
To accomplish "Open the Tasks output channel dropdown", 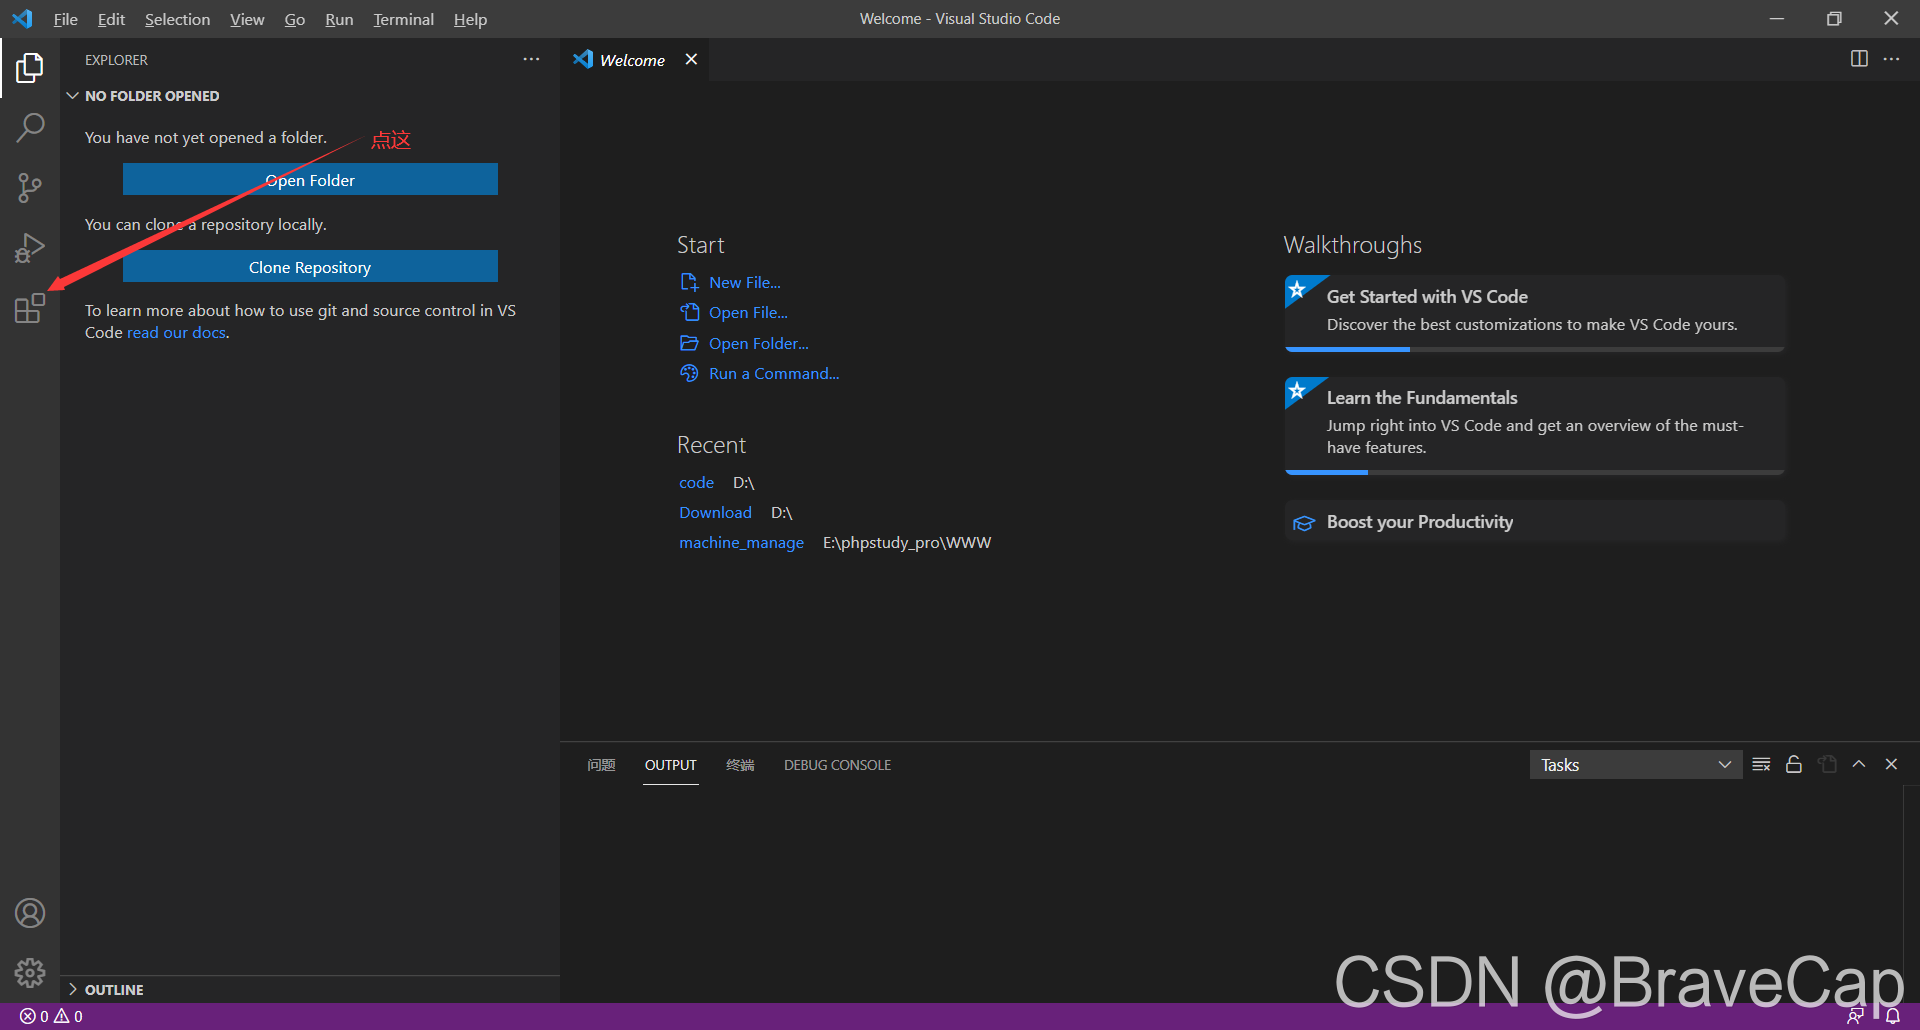I will point(1636,765).
